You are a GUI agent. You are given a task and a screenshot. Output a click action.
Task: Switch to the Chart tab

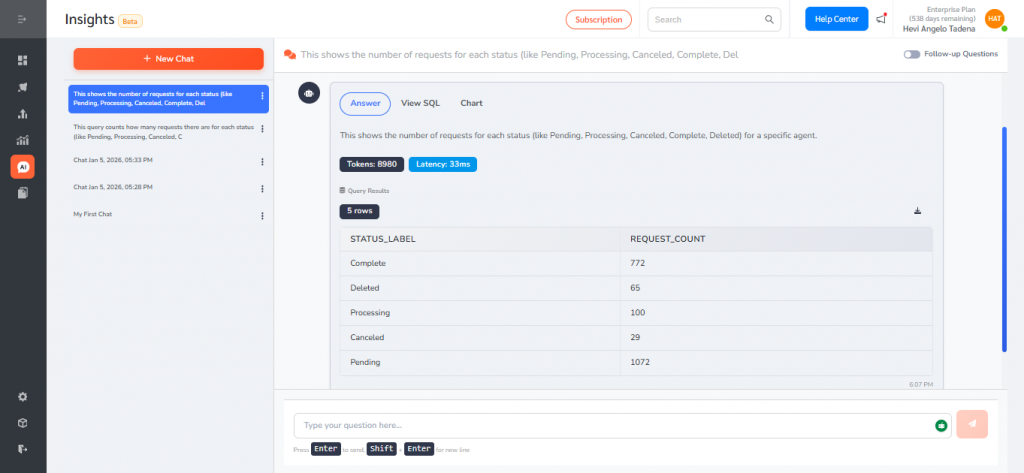471,103
